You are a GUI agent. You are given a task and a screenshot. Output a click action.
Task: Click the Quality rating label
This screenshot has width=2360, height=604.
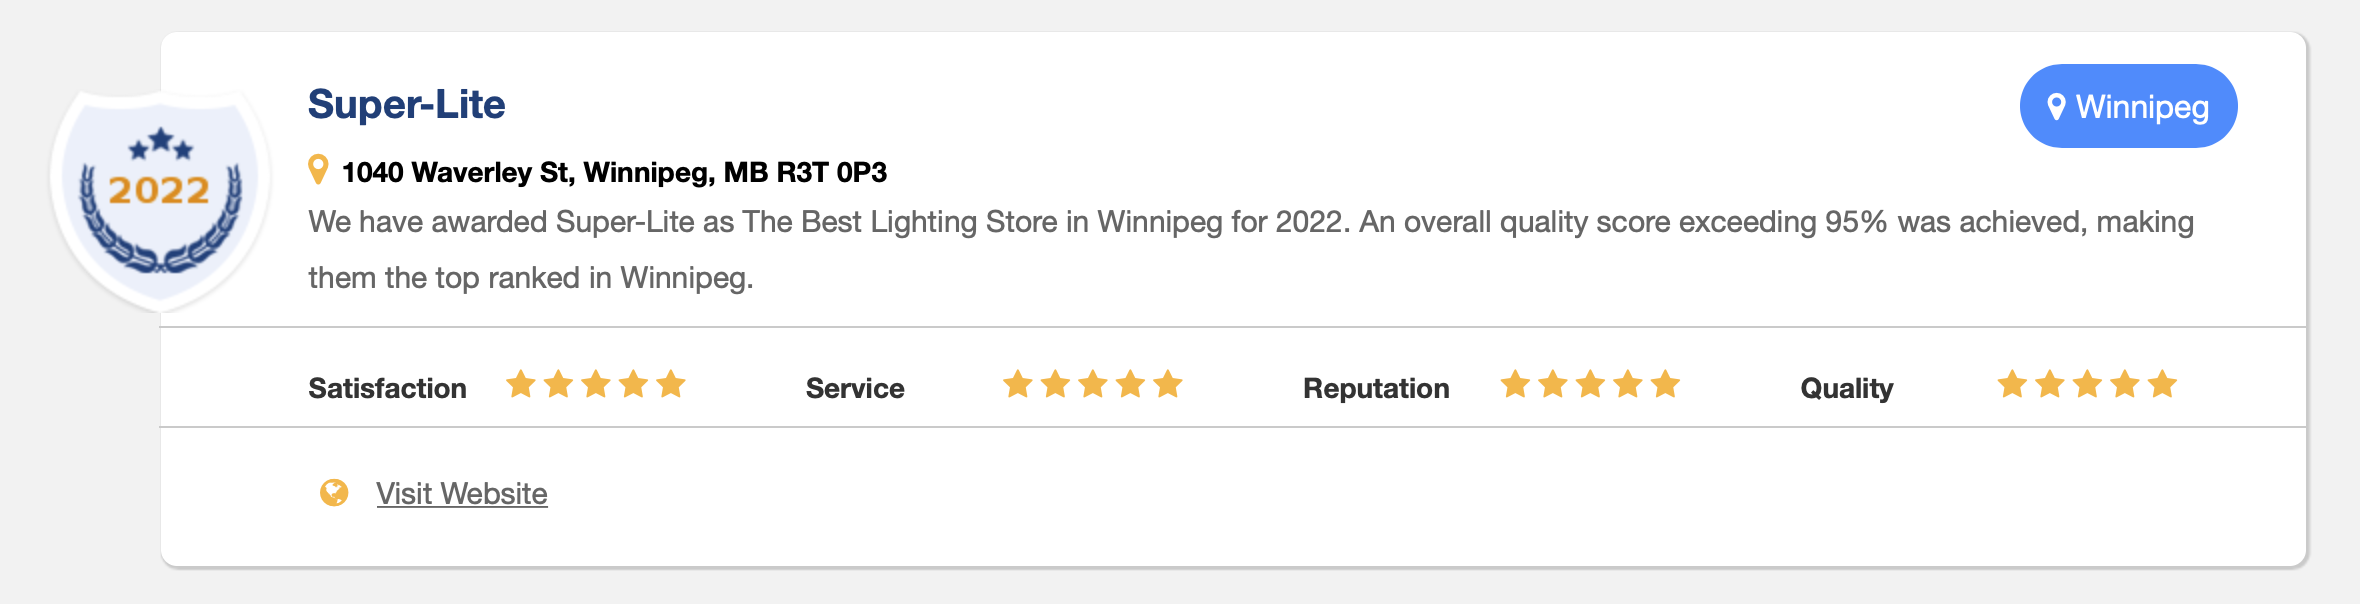[x=1847, y=388]
